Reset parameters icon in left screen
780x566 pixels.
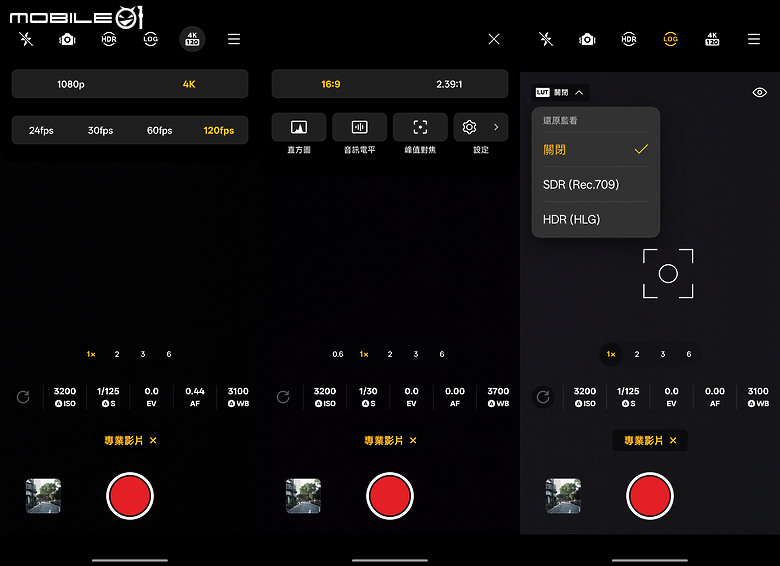23,397
